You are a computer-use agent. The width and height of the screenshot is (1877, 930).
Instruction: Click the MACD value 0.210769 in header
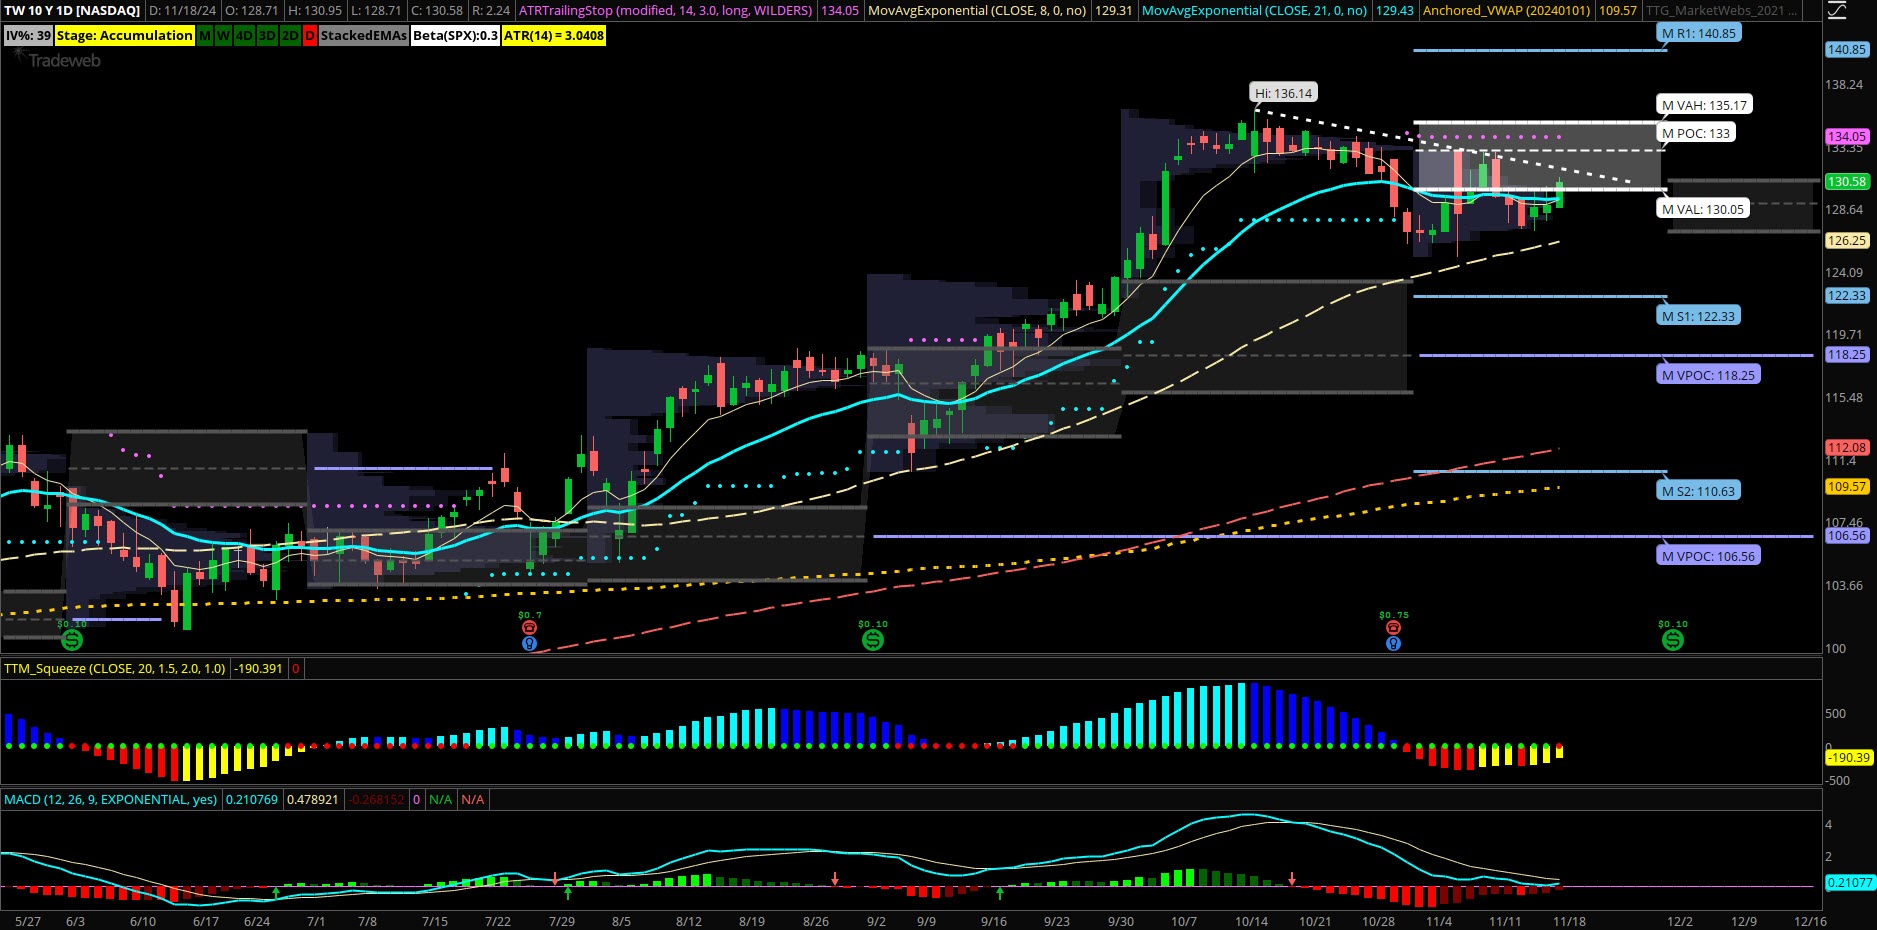[252, 799]
